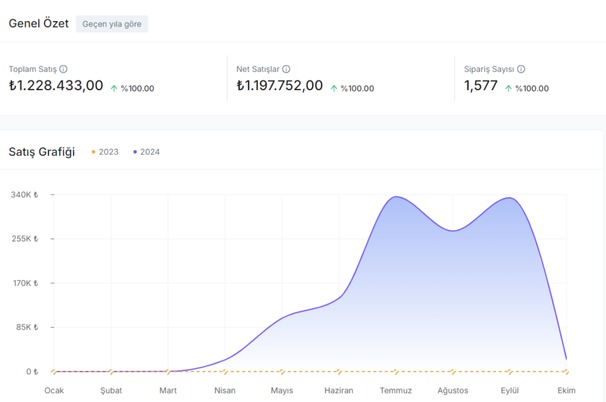Click the 340K ₺ y-axis label
This screenshot has height=402, width=606.
24,195
